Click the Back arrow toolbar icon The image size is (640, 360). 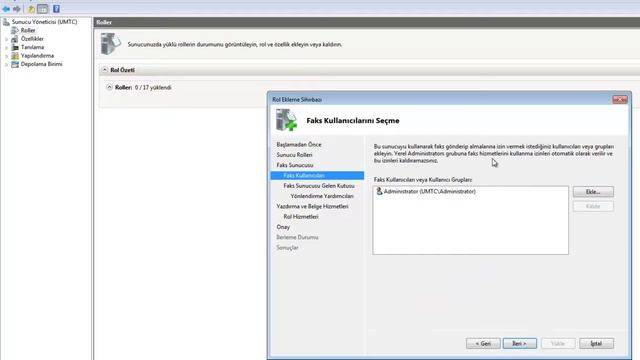pos(6,9)
